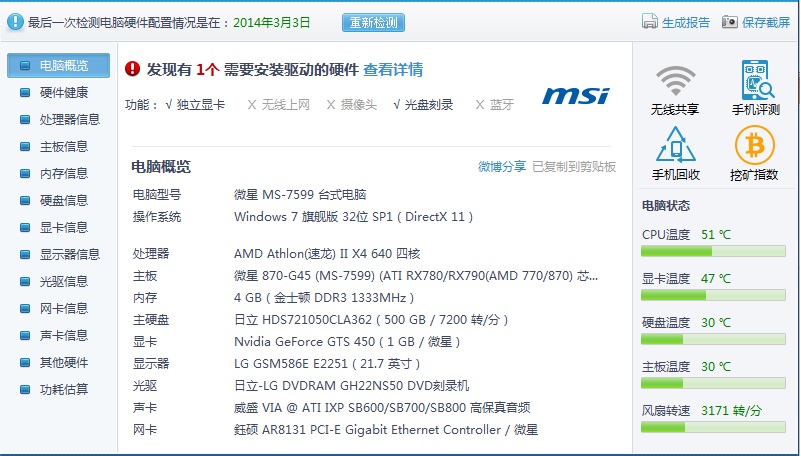Viewport: 801px width, 456px height.
Task: Click the MSI brand logo
Action: point(575,95)
